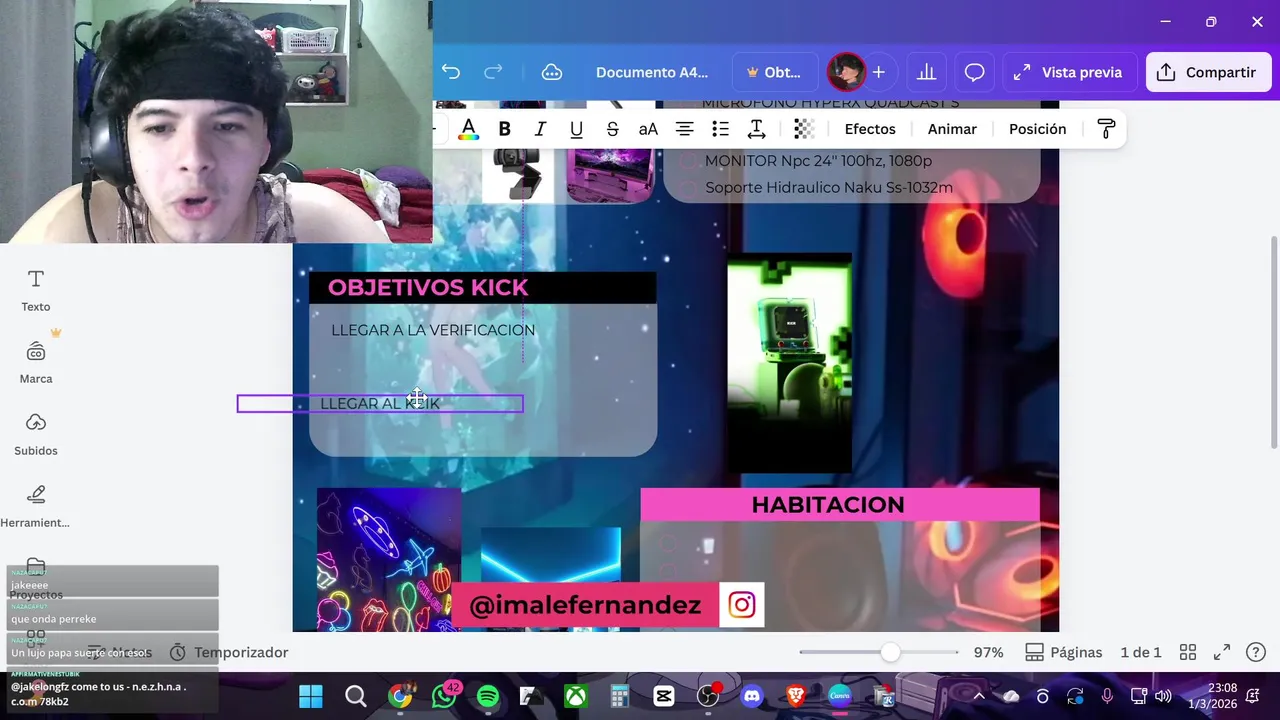Select the HABITACION heading
The width and height of the screenshot is (1280, 720).
coord(828,505)
